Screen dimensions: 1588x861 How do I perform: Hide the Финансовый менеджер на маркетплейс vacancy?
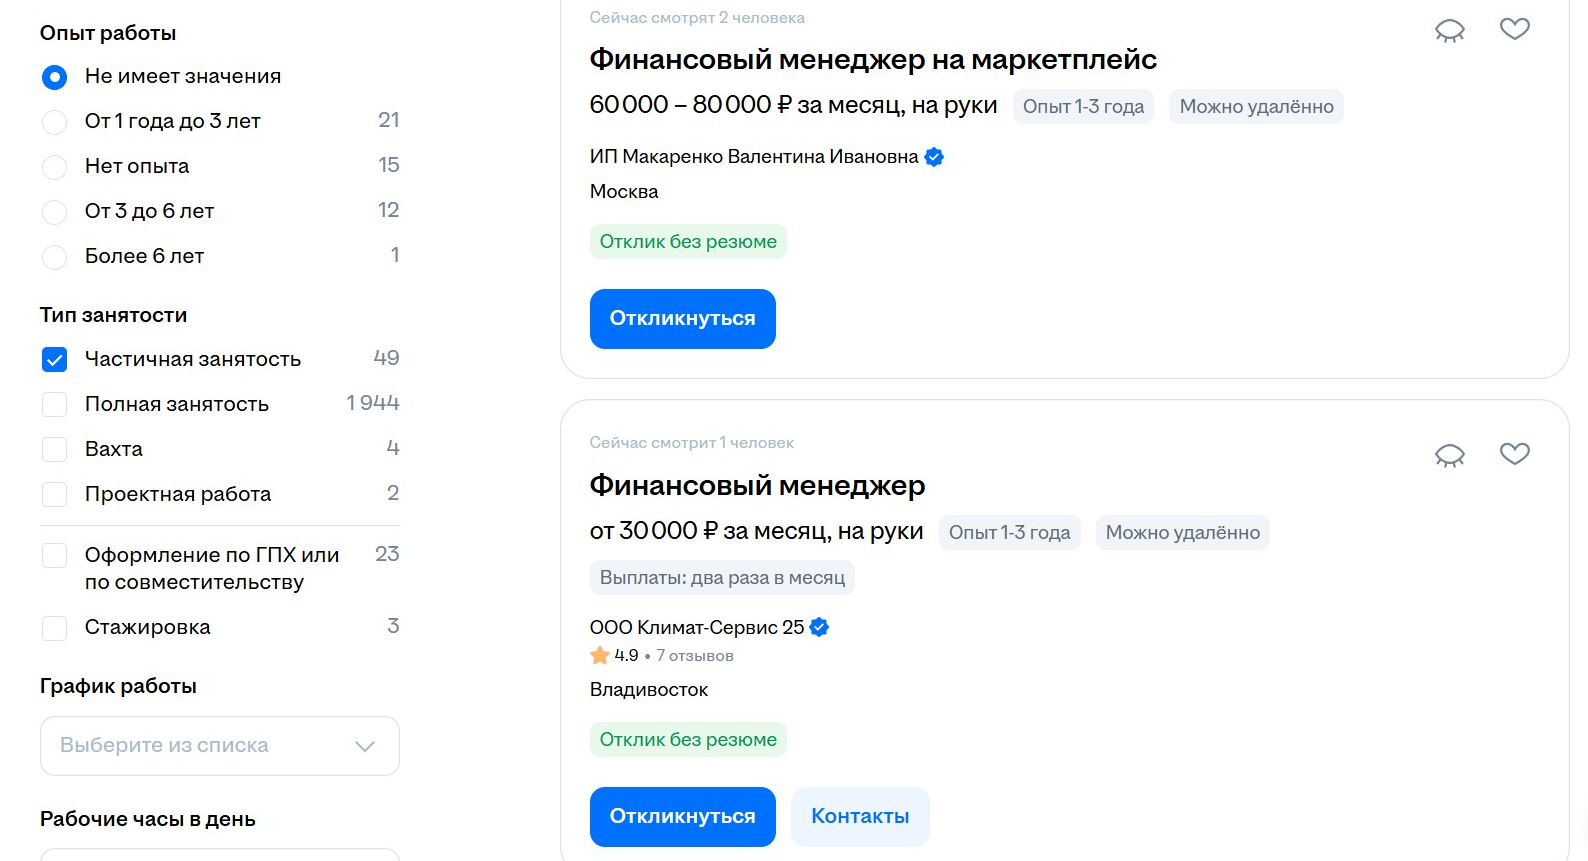[1449, 31]
